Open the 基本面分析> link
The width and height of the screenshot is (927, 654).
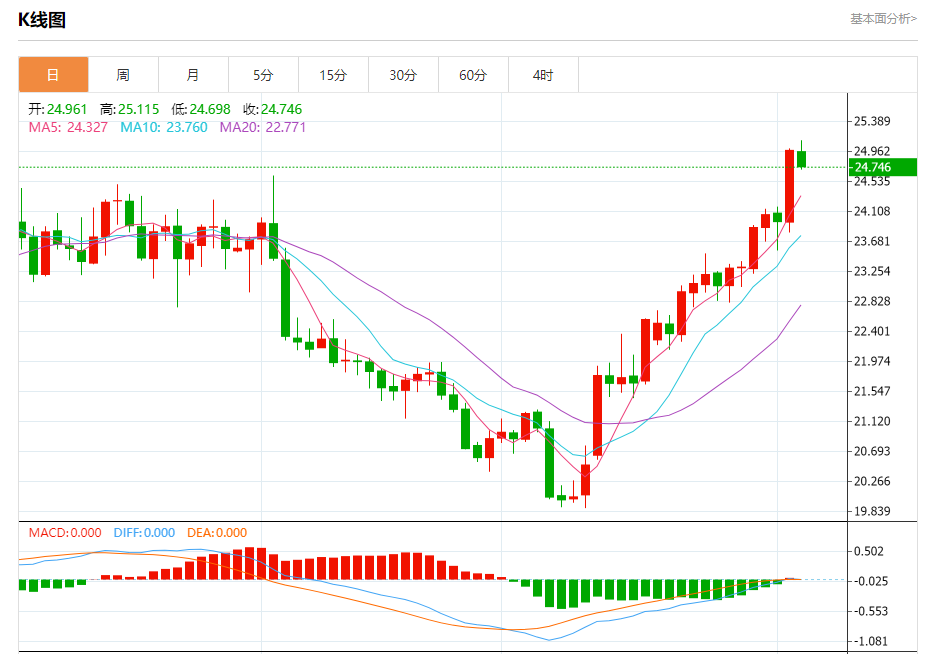pyautogui.click(x=883, y=19)
